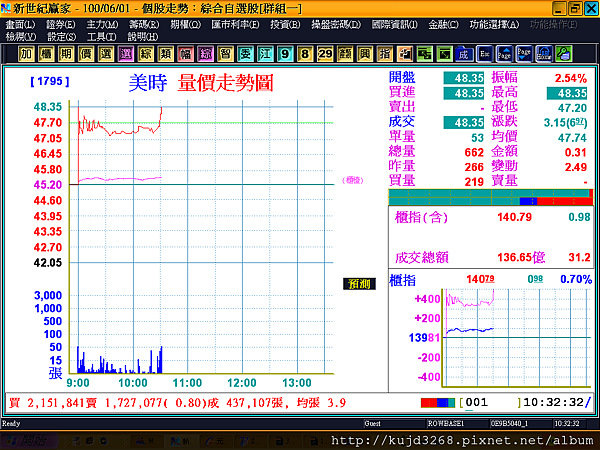Select the yellow 選 toolbar icon

pyautogui.click(x=106, y=54)
